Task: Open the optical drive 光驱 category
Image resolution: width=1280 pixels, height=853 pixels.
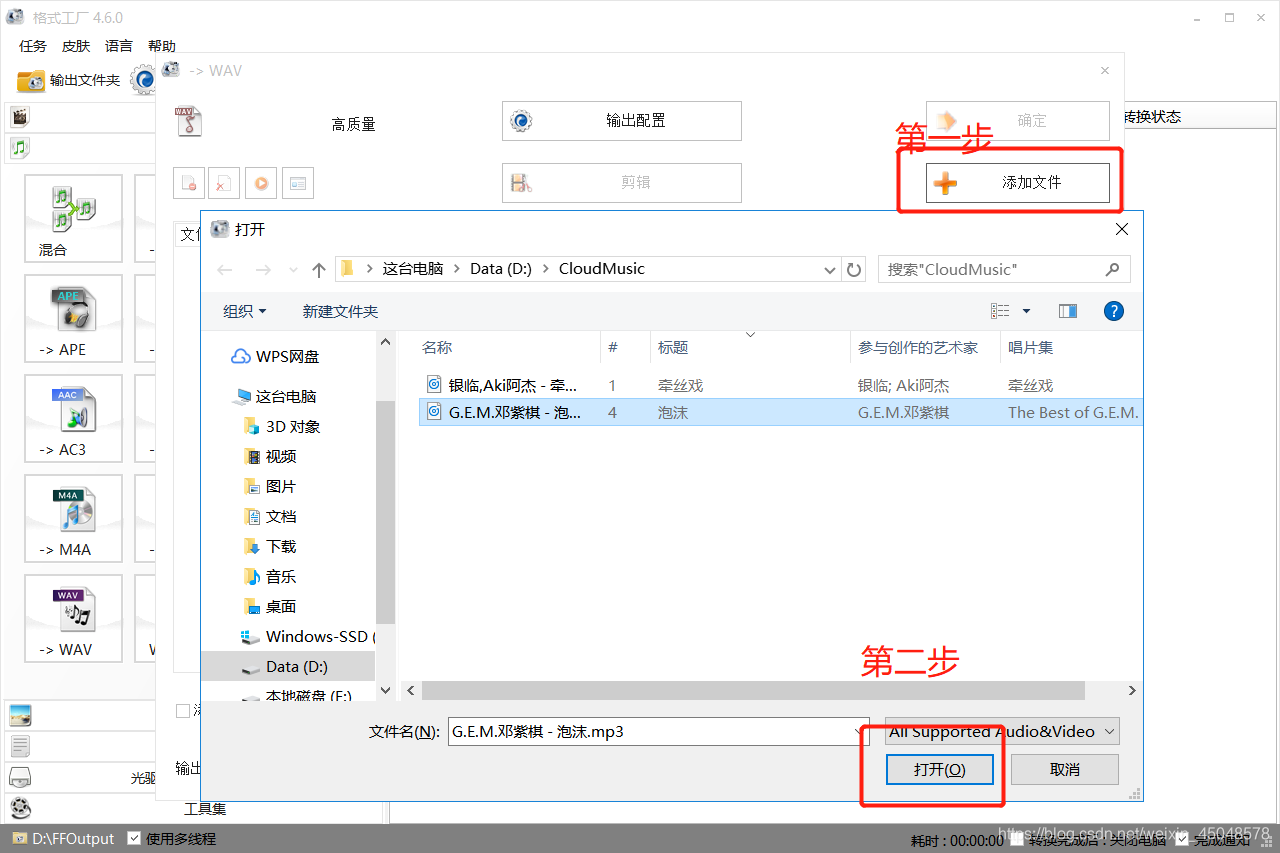Action: [x=20, y=777]
